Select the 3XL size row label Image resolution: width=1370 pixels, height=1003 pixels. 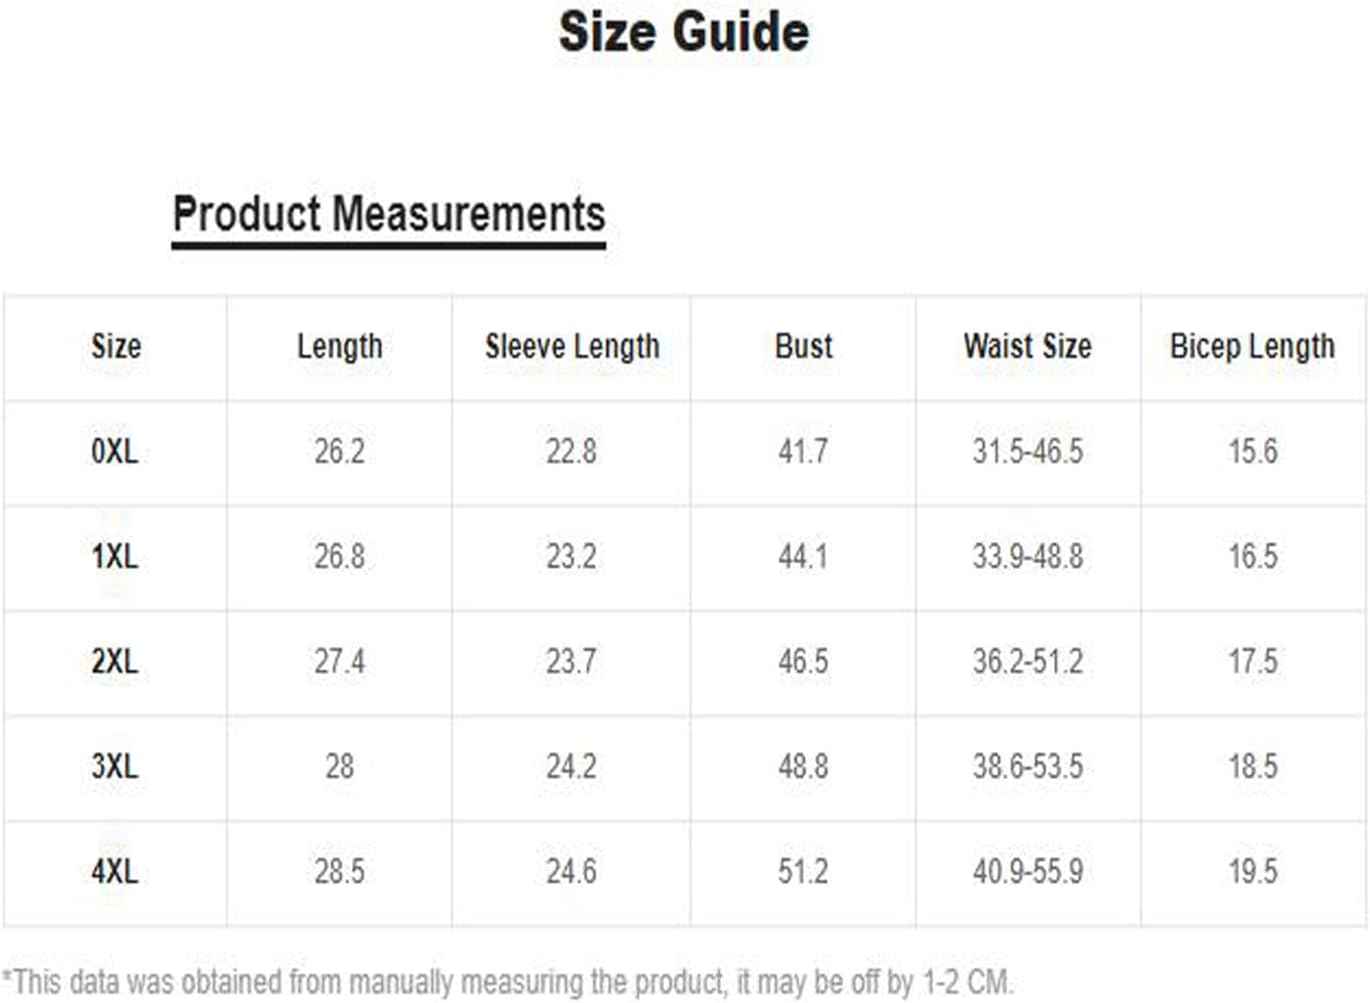(x=115, y=766)
